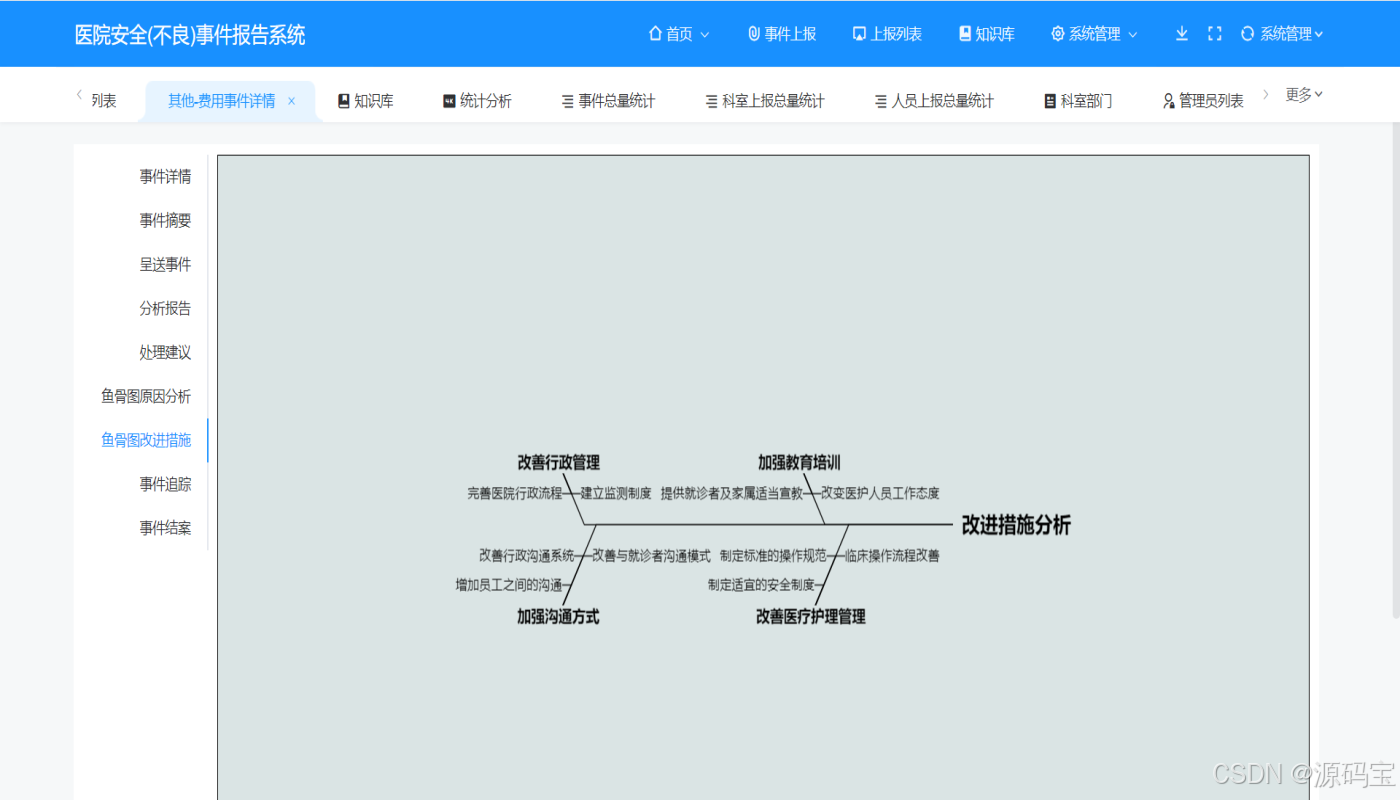Click the book icon beside 知识库 in header
Screen dimensions: 1400x800
(x=965, y=34)
